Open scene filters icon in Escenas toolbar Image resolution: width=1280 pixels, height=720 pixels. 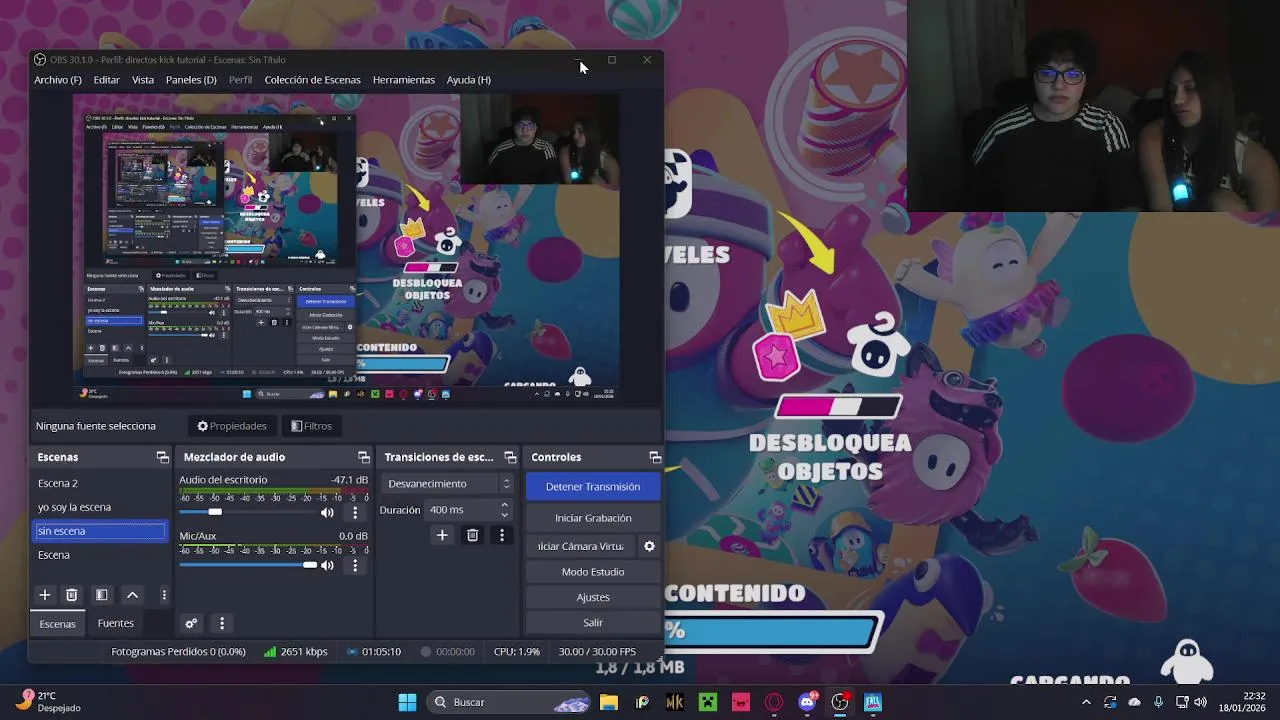(101, 595)
